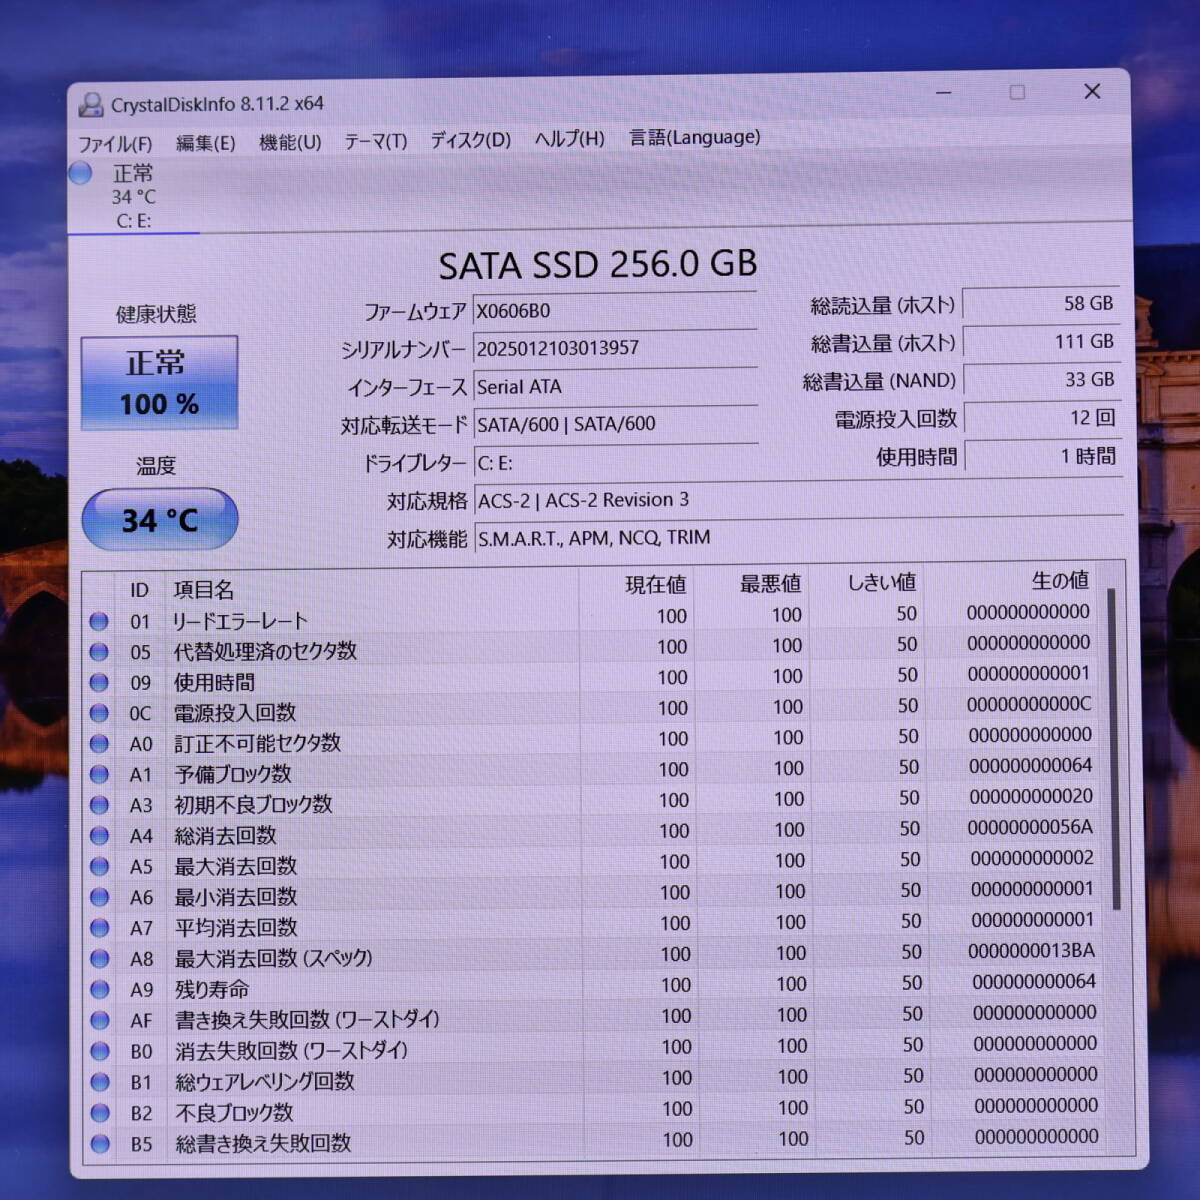Click the 正常 100 % health status button
The width and height of the screenshot is (1200, 1200).
point(159,383)
